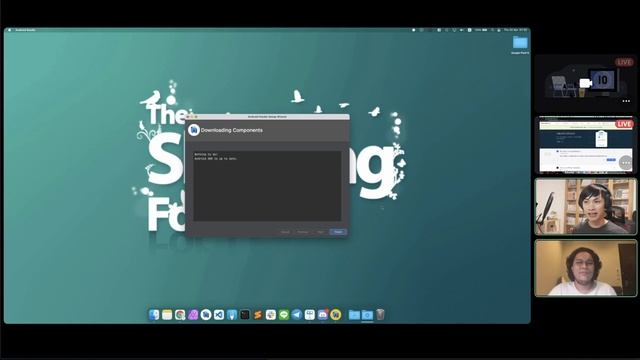The width and height of the screenshot is (640, 360).
Task: Open the Android Studio menu bar item
Action: [x=26, y=30]
